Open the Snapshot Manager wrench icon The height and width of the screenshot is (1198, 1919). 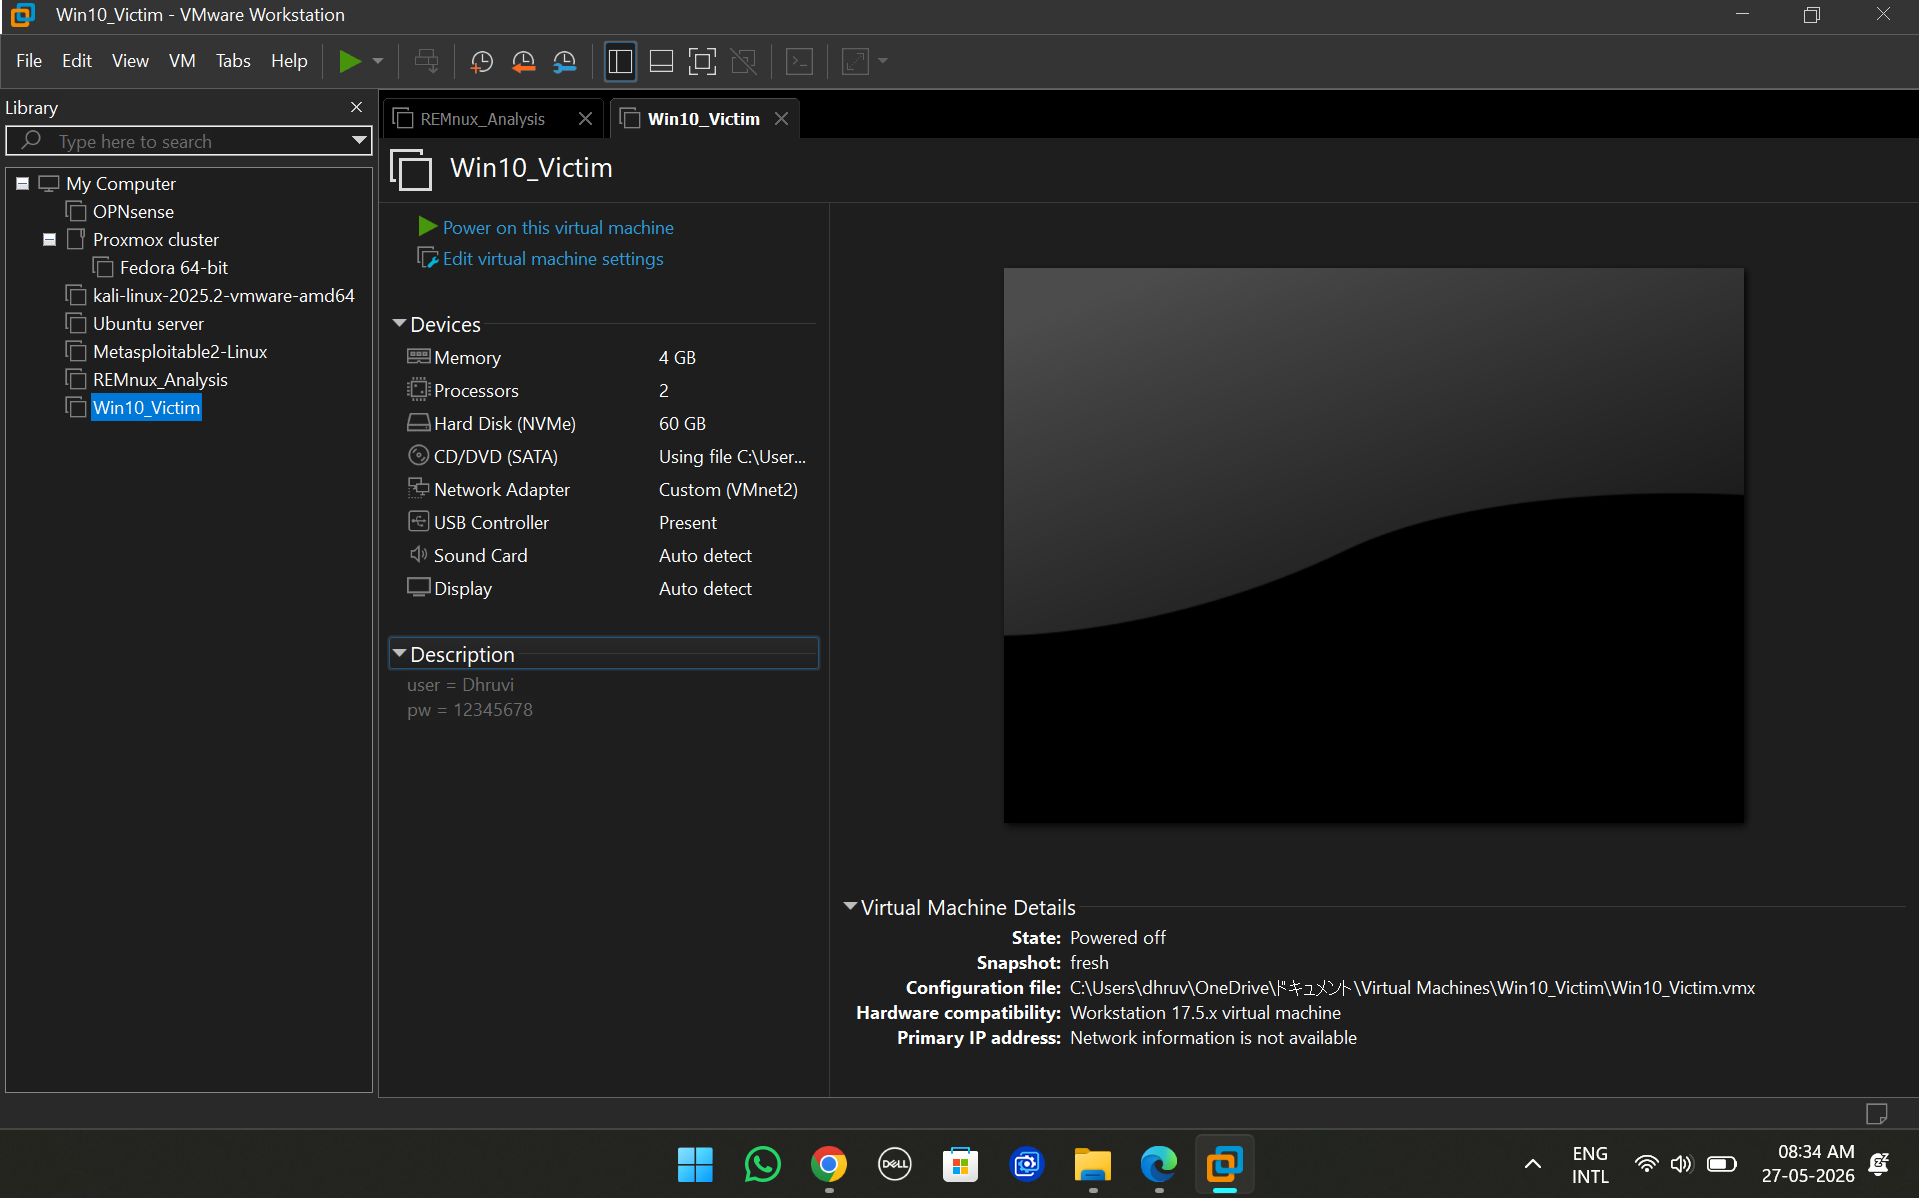coord(565,61)
